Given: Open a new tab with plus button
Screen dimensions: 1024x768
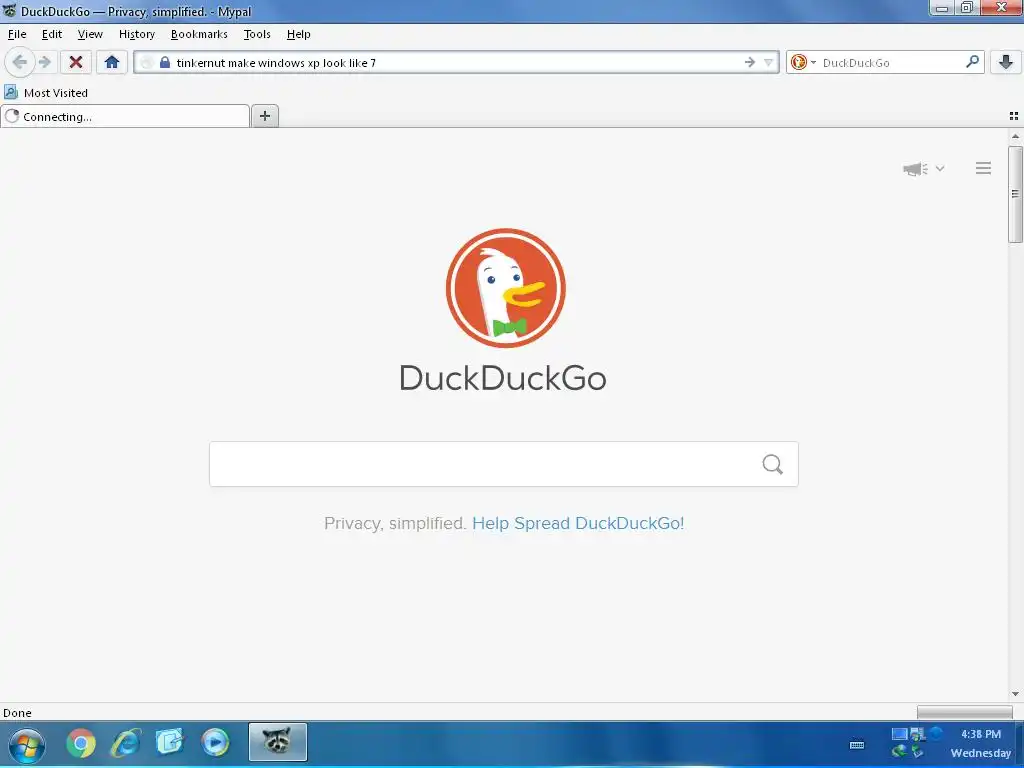Looking at the screenshot, I should point(265,116).
